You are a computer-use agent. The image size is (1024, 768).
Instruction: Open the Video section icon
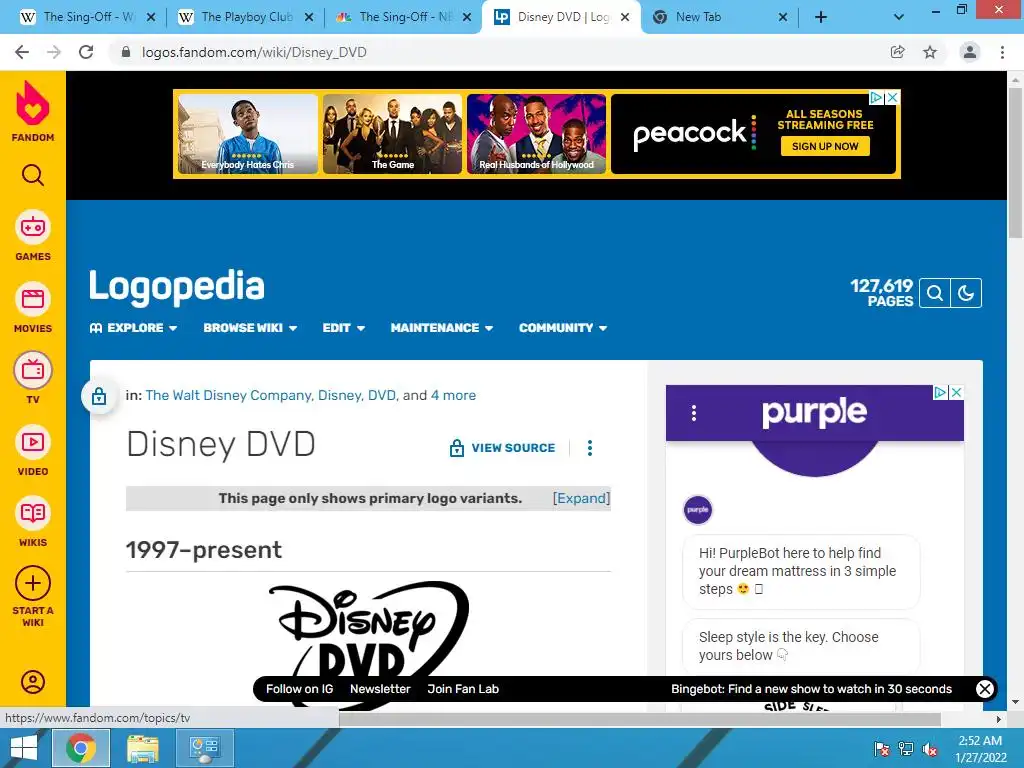33,442
